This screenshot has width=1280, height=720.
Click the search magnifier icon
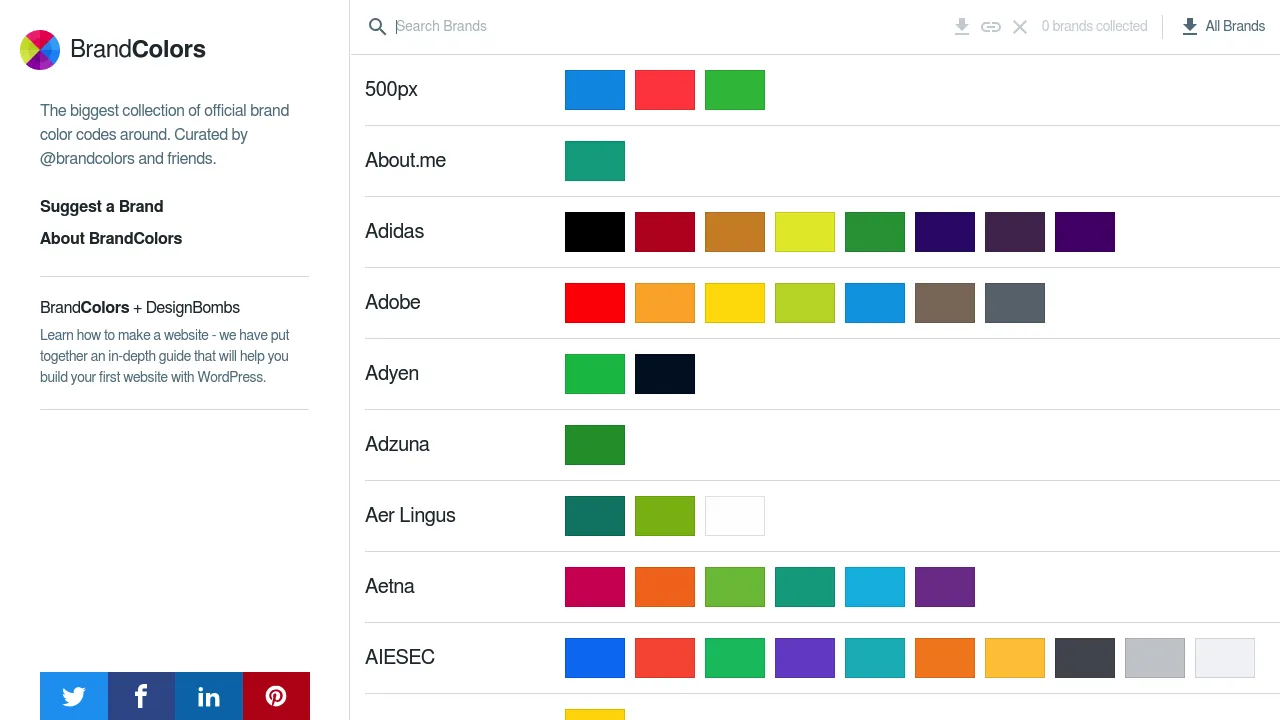[377, 26]
